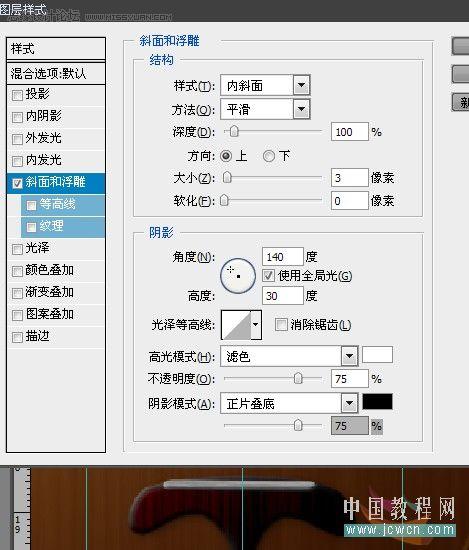The height and width of the screenshot is (550, 469).
Task: Click the 大小 size slider handle
Action: tap(227, 177)
